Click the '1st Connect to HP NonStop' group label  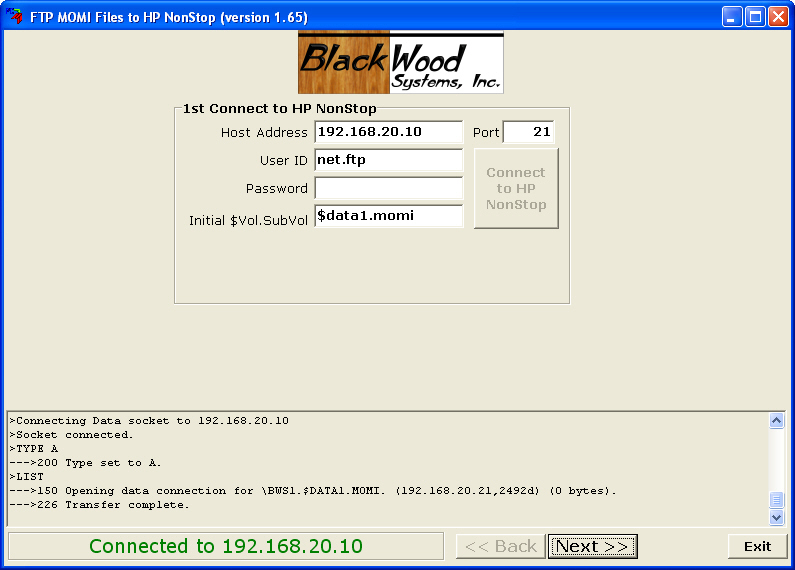(x=279, y=109)
